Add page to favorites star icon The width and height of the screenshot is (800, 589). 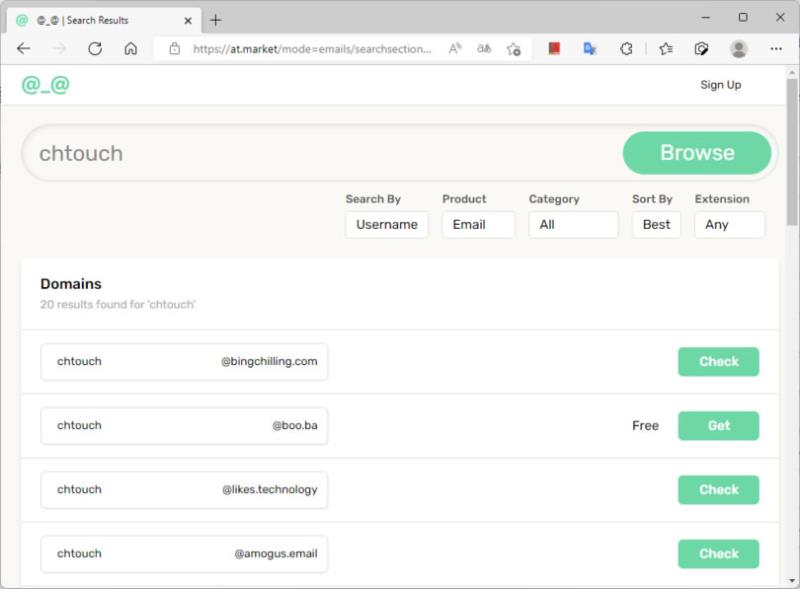pyautogui.click(x=513, y=49)
